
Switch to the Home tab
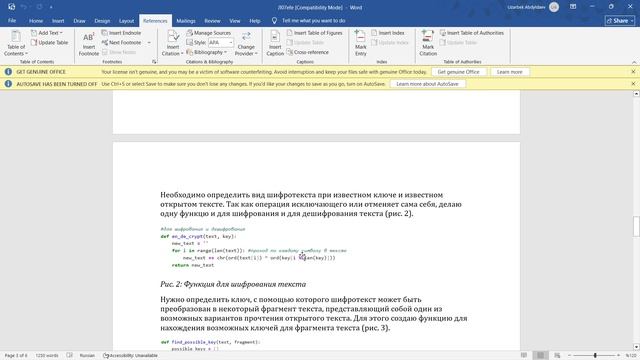pos(36,20)
